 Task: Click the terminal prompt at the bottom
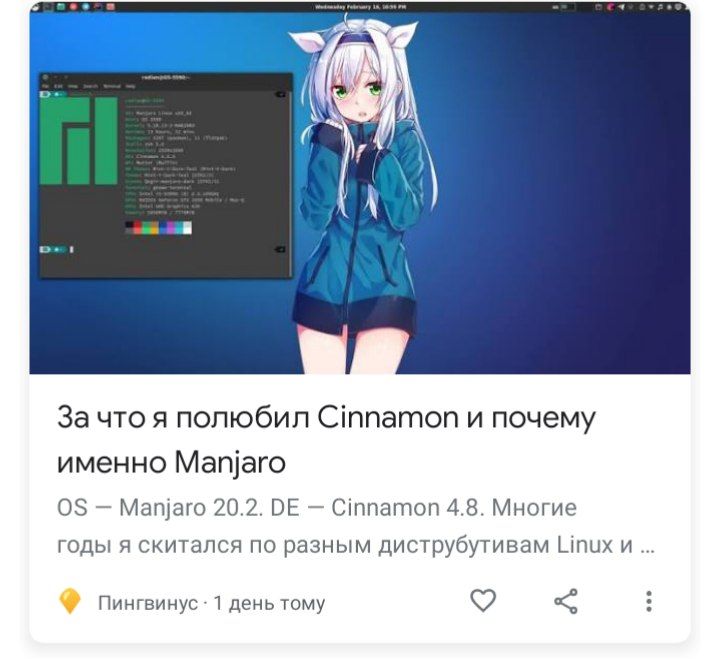tap(57, 249)
